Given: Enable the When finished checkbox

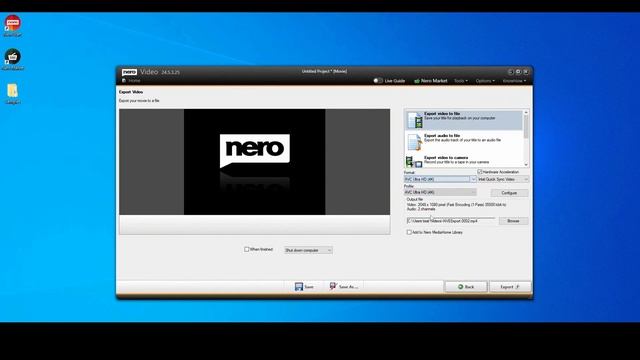Looking at the screenshot, I should (x=247, y=249).
